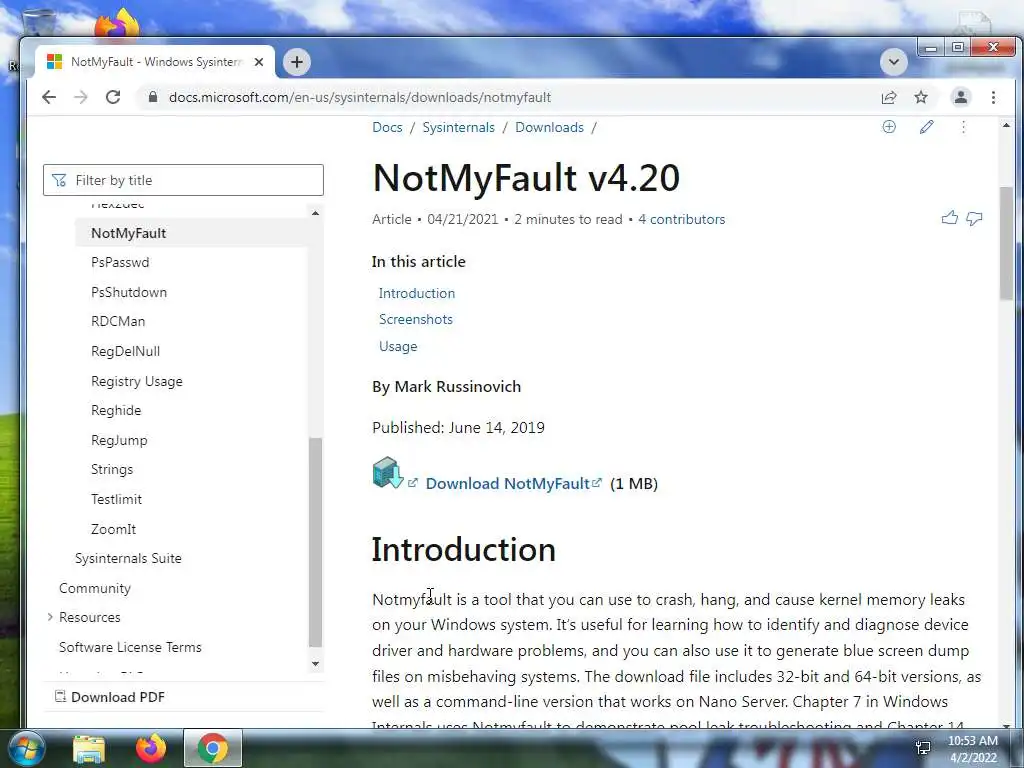Open the tab search dropdown arrow
The width and height of the screenshot is (1024, 768).
coord(893,62)
